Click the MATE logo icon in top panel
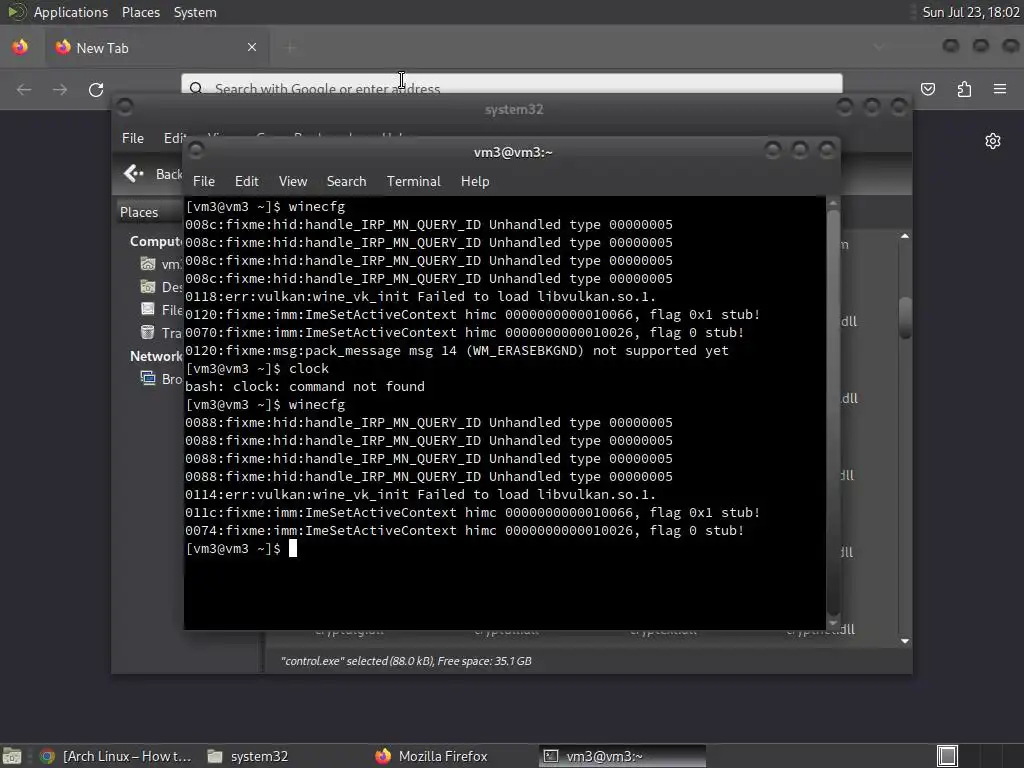1024x768 pixels. tap(16, 12)
